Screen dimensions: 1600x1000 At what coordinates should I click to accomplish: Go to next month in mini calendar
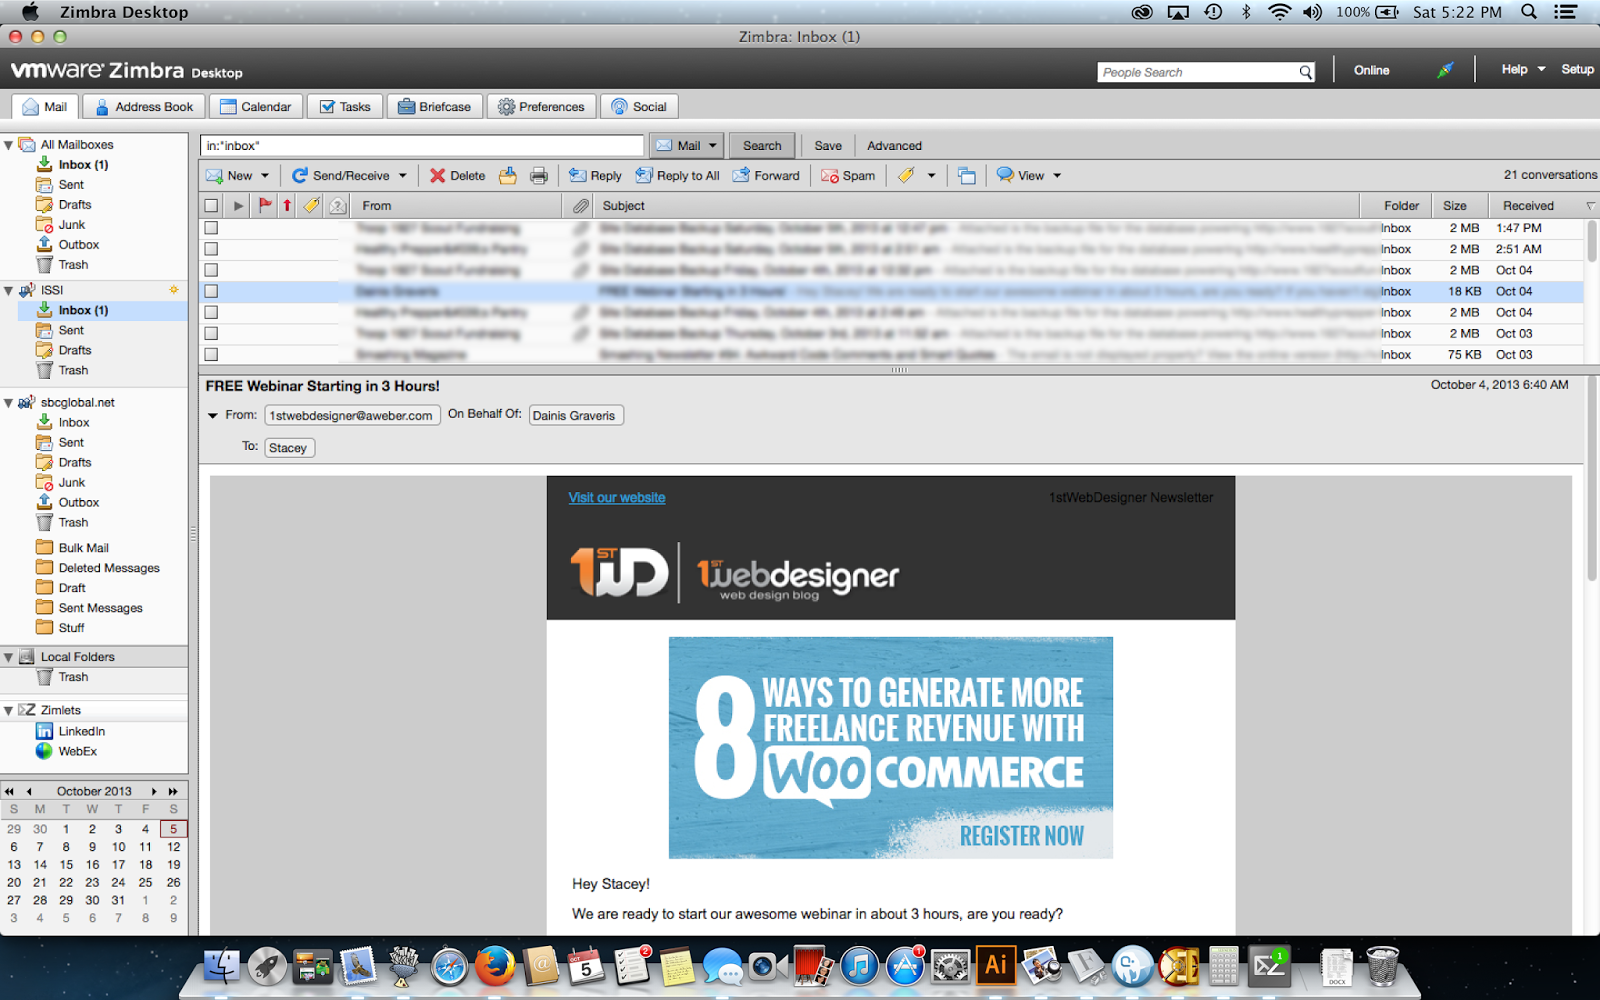[154, 791]
